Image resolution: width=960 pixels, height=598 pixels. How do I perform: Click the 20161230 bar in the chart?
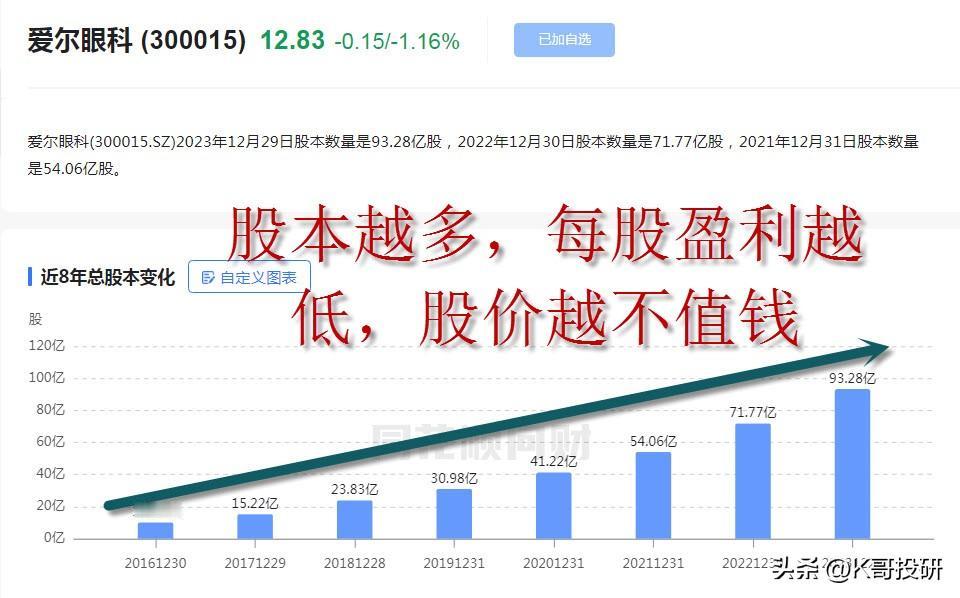[x=156, y=531]
